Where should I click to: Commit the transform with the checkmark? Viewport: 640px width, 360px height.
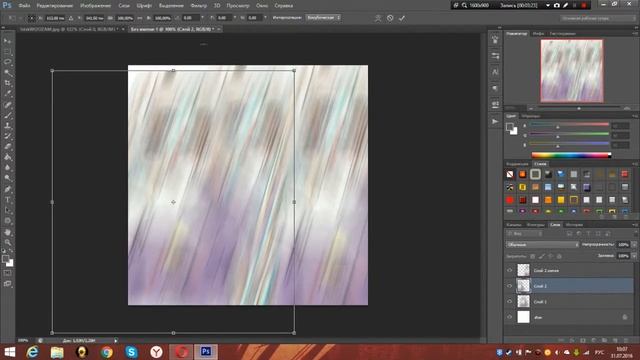tap(402, 18)
